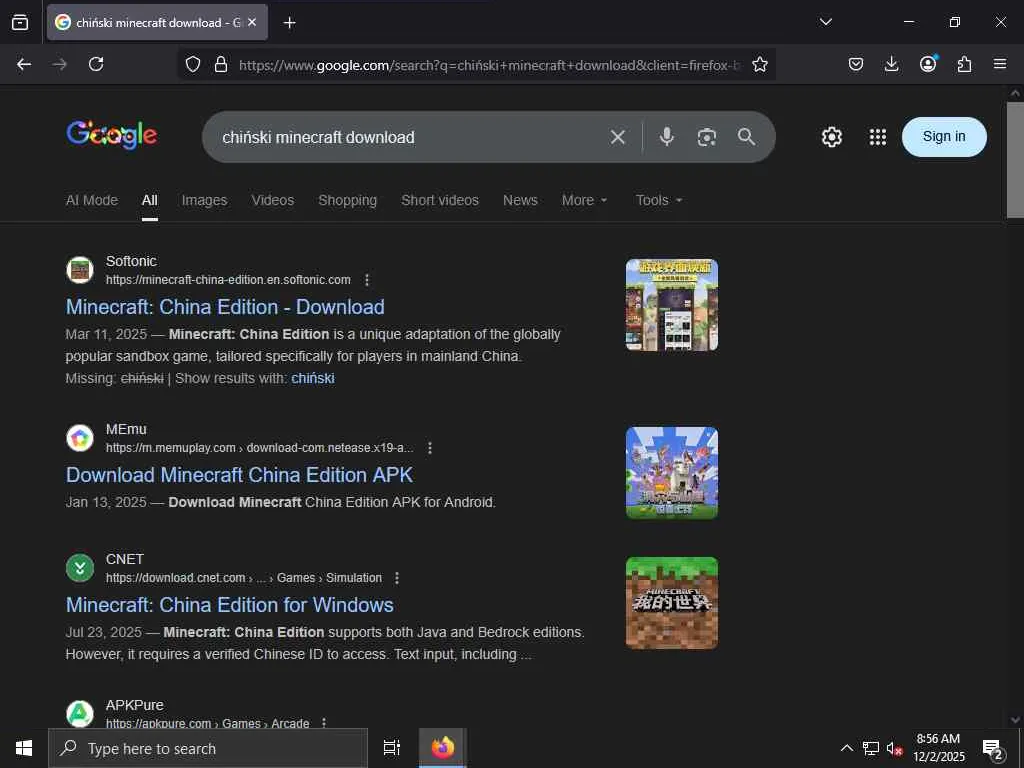Viewport: 1024px width, 768px height.
Task: Open tracking protection shield icon
Action: [193, 64]
